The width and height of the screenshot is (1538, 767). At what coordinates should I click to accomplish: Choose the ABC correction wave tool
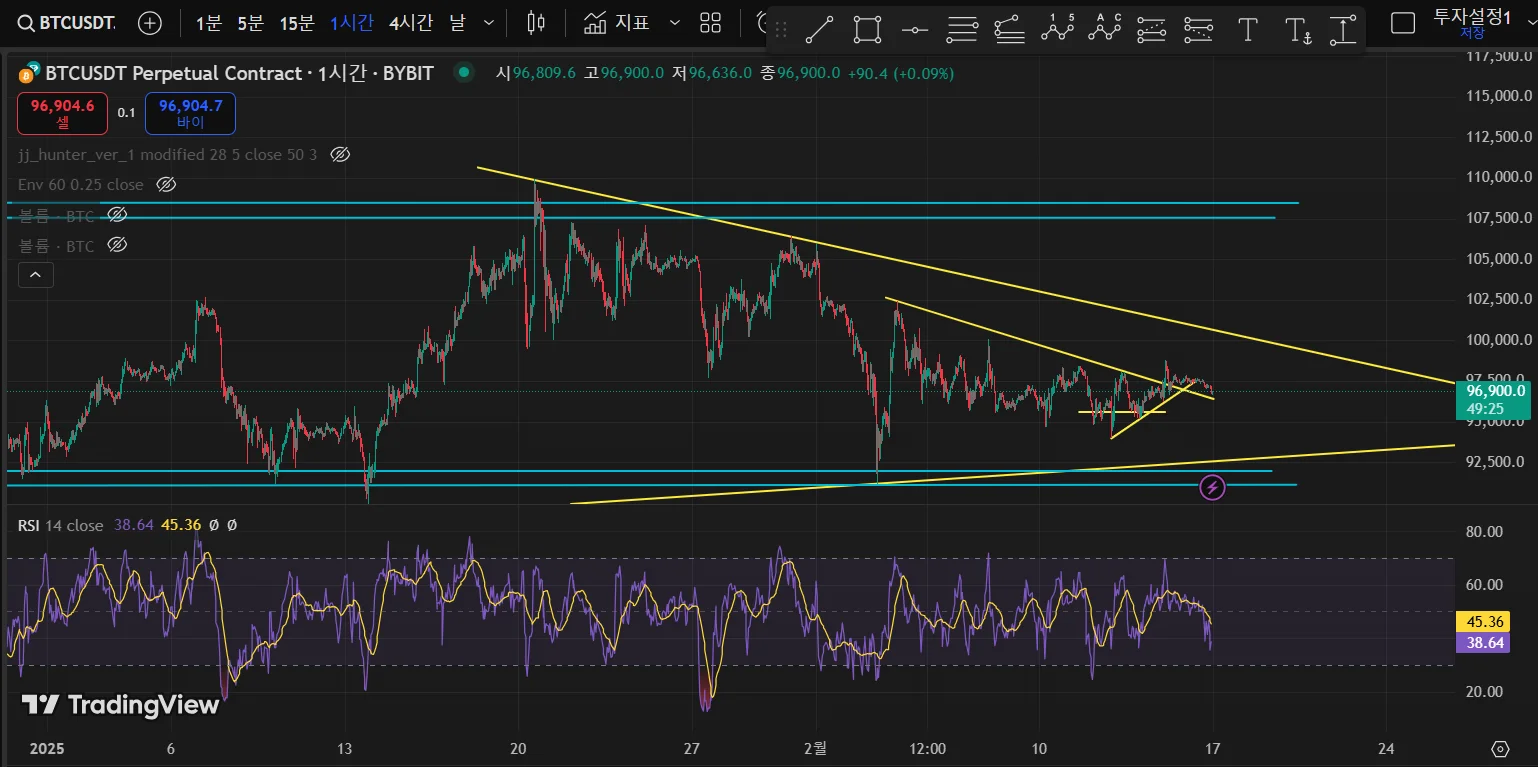[x=1105, y=29]
